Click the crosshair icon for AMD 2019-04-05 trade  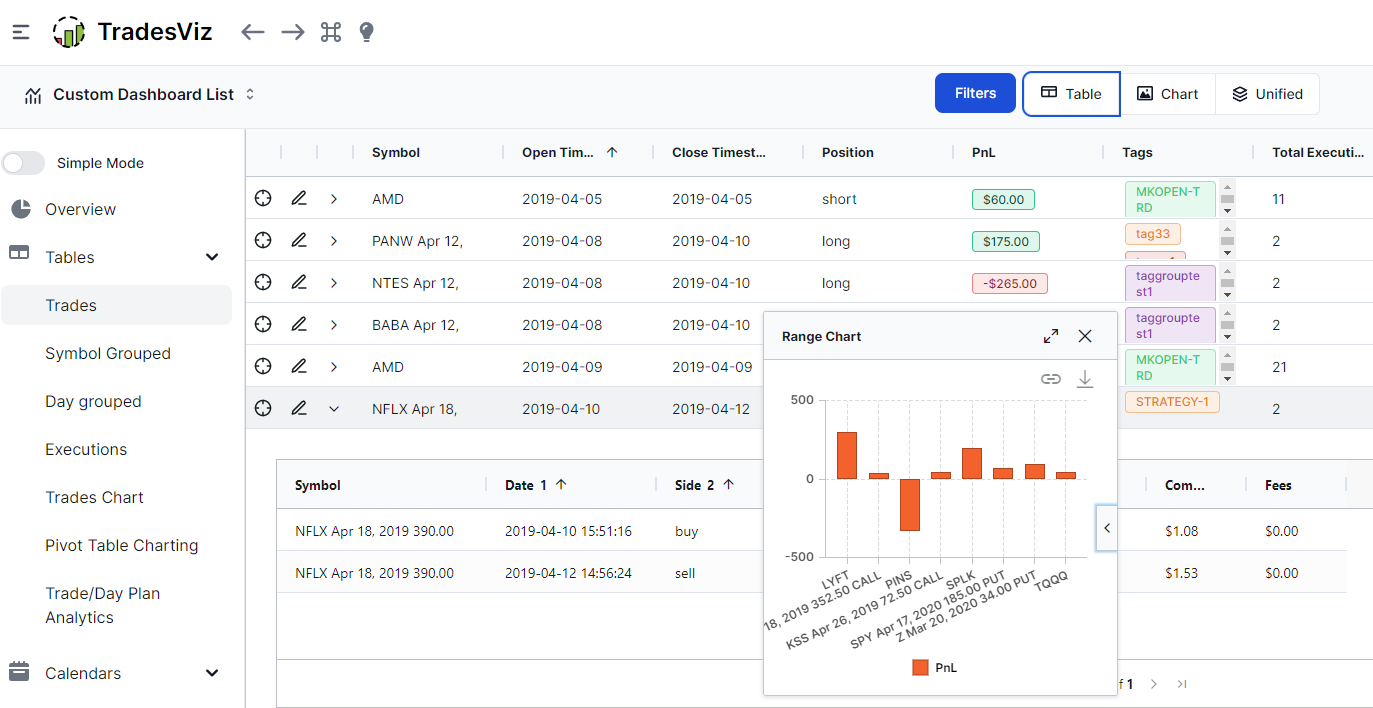[x=263, y=199]
